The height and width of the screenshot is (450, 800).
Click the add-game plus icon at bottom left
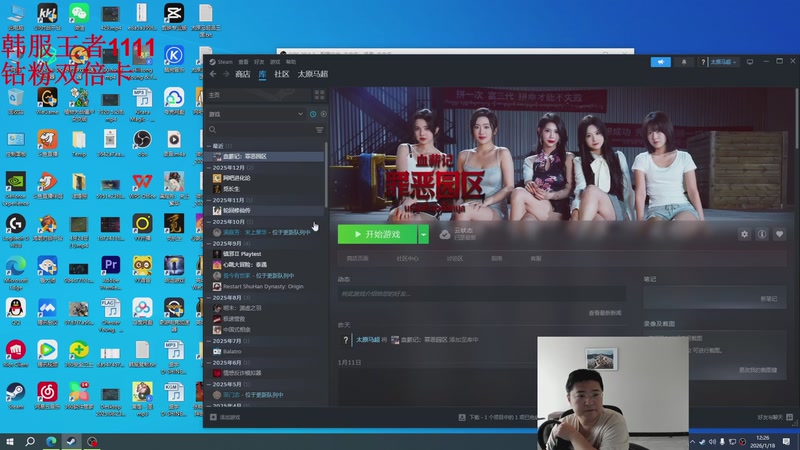(213, 417)
